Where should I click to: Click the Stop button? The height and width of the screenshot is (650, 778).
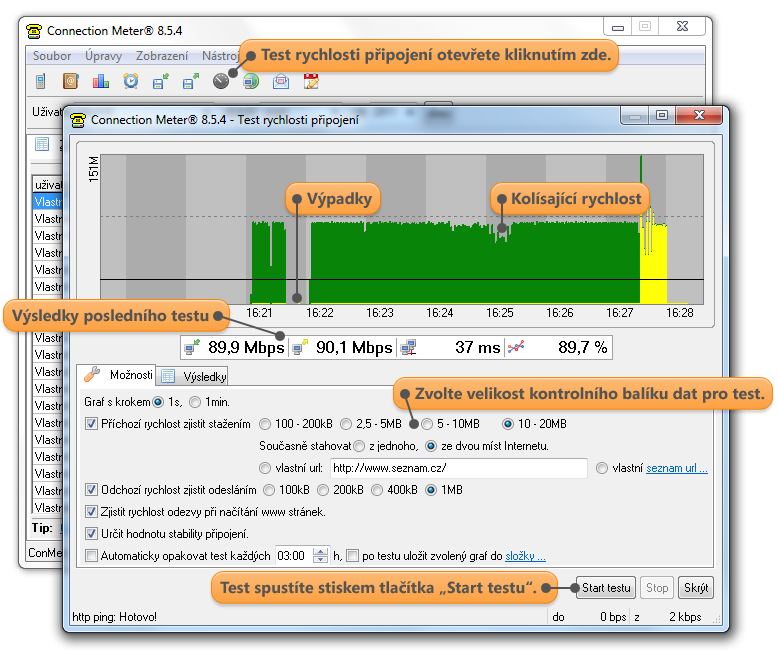[x=657, y=588]
